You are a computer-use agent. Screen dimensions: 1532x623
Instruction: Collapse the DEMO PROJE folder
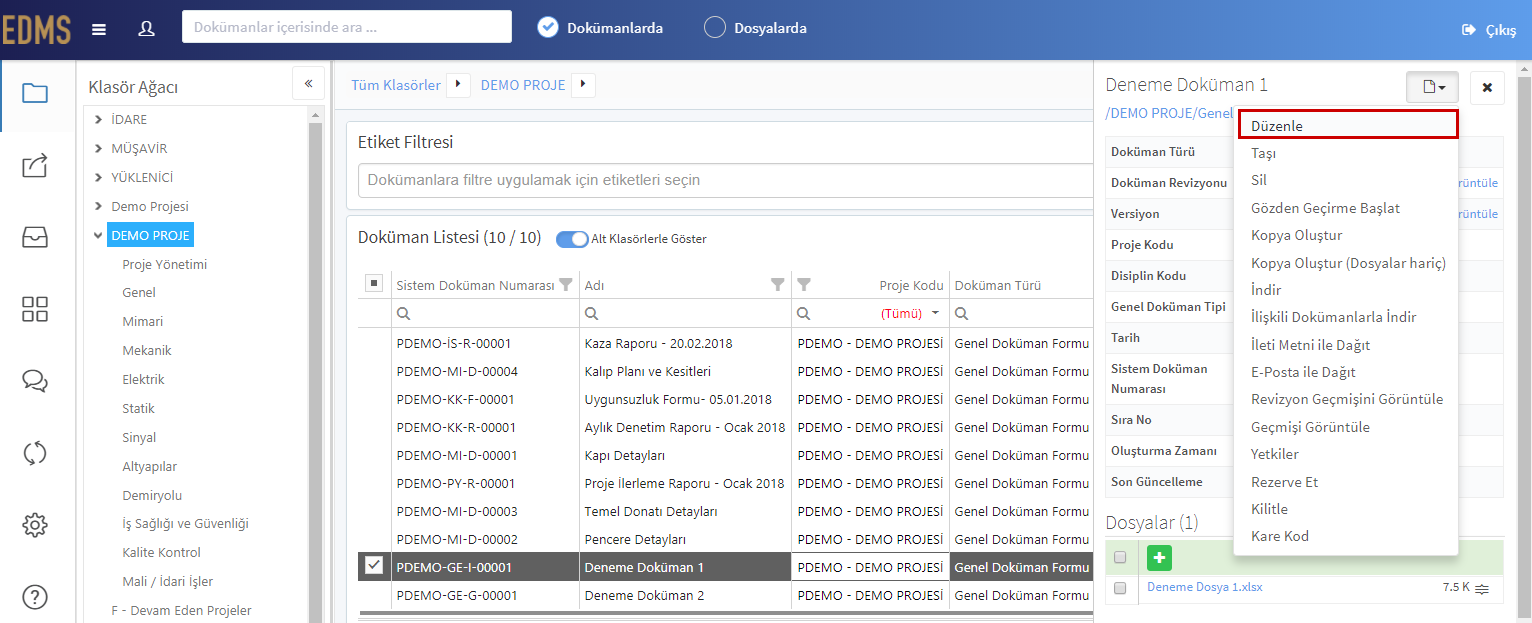pos(98,236)
